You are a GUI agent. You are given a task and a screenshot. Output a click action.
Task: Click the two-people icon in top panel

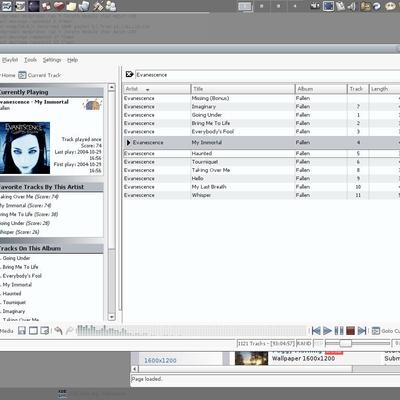click(x=111, y=6)
